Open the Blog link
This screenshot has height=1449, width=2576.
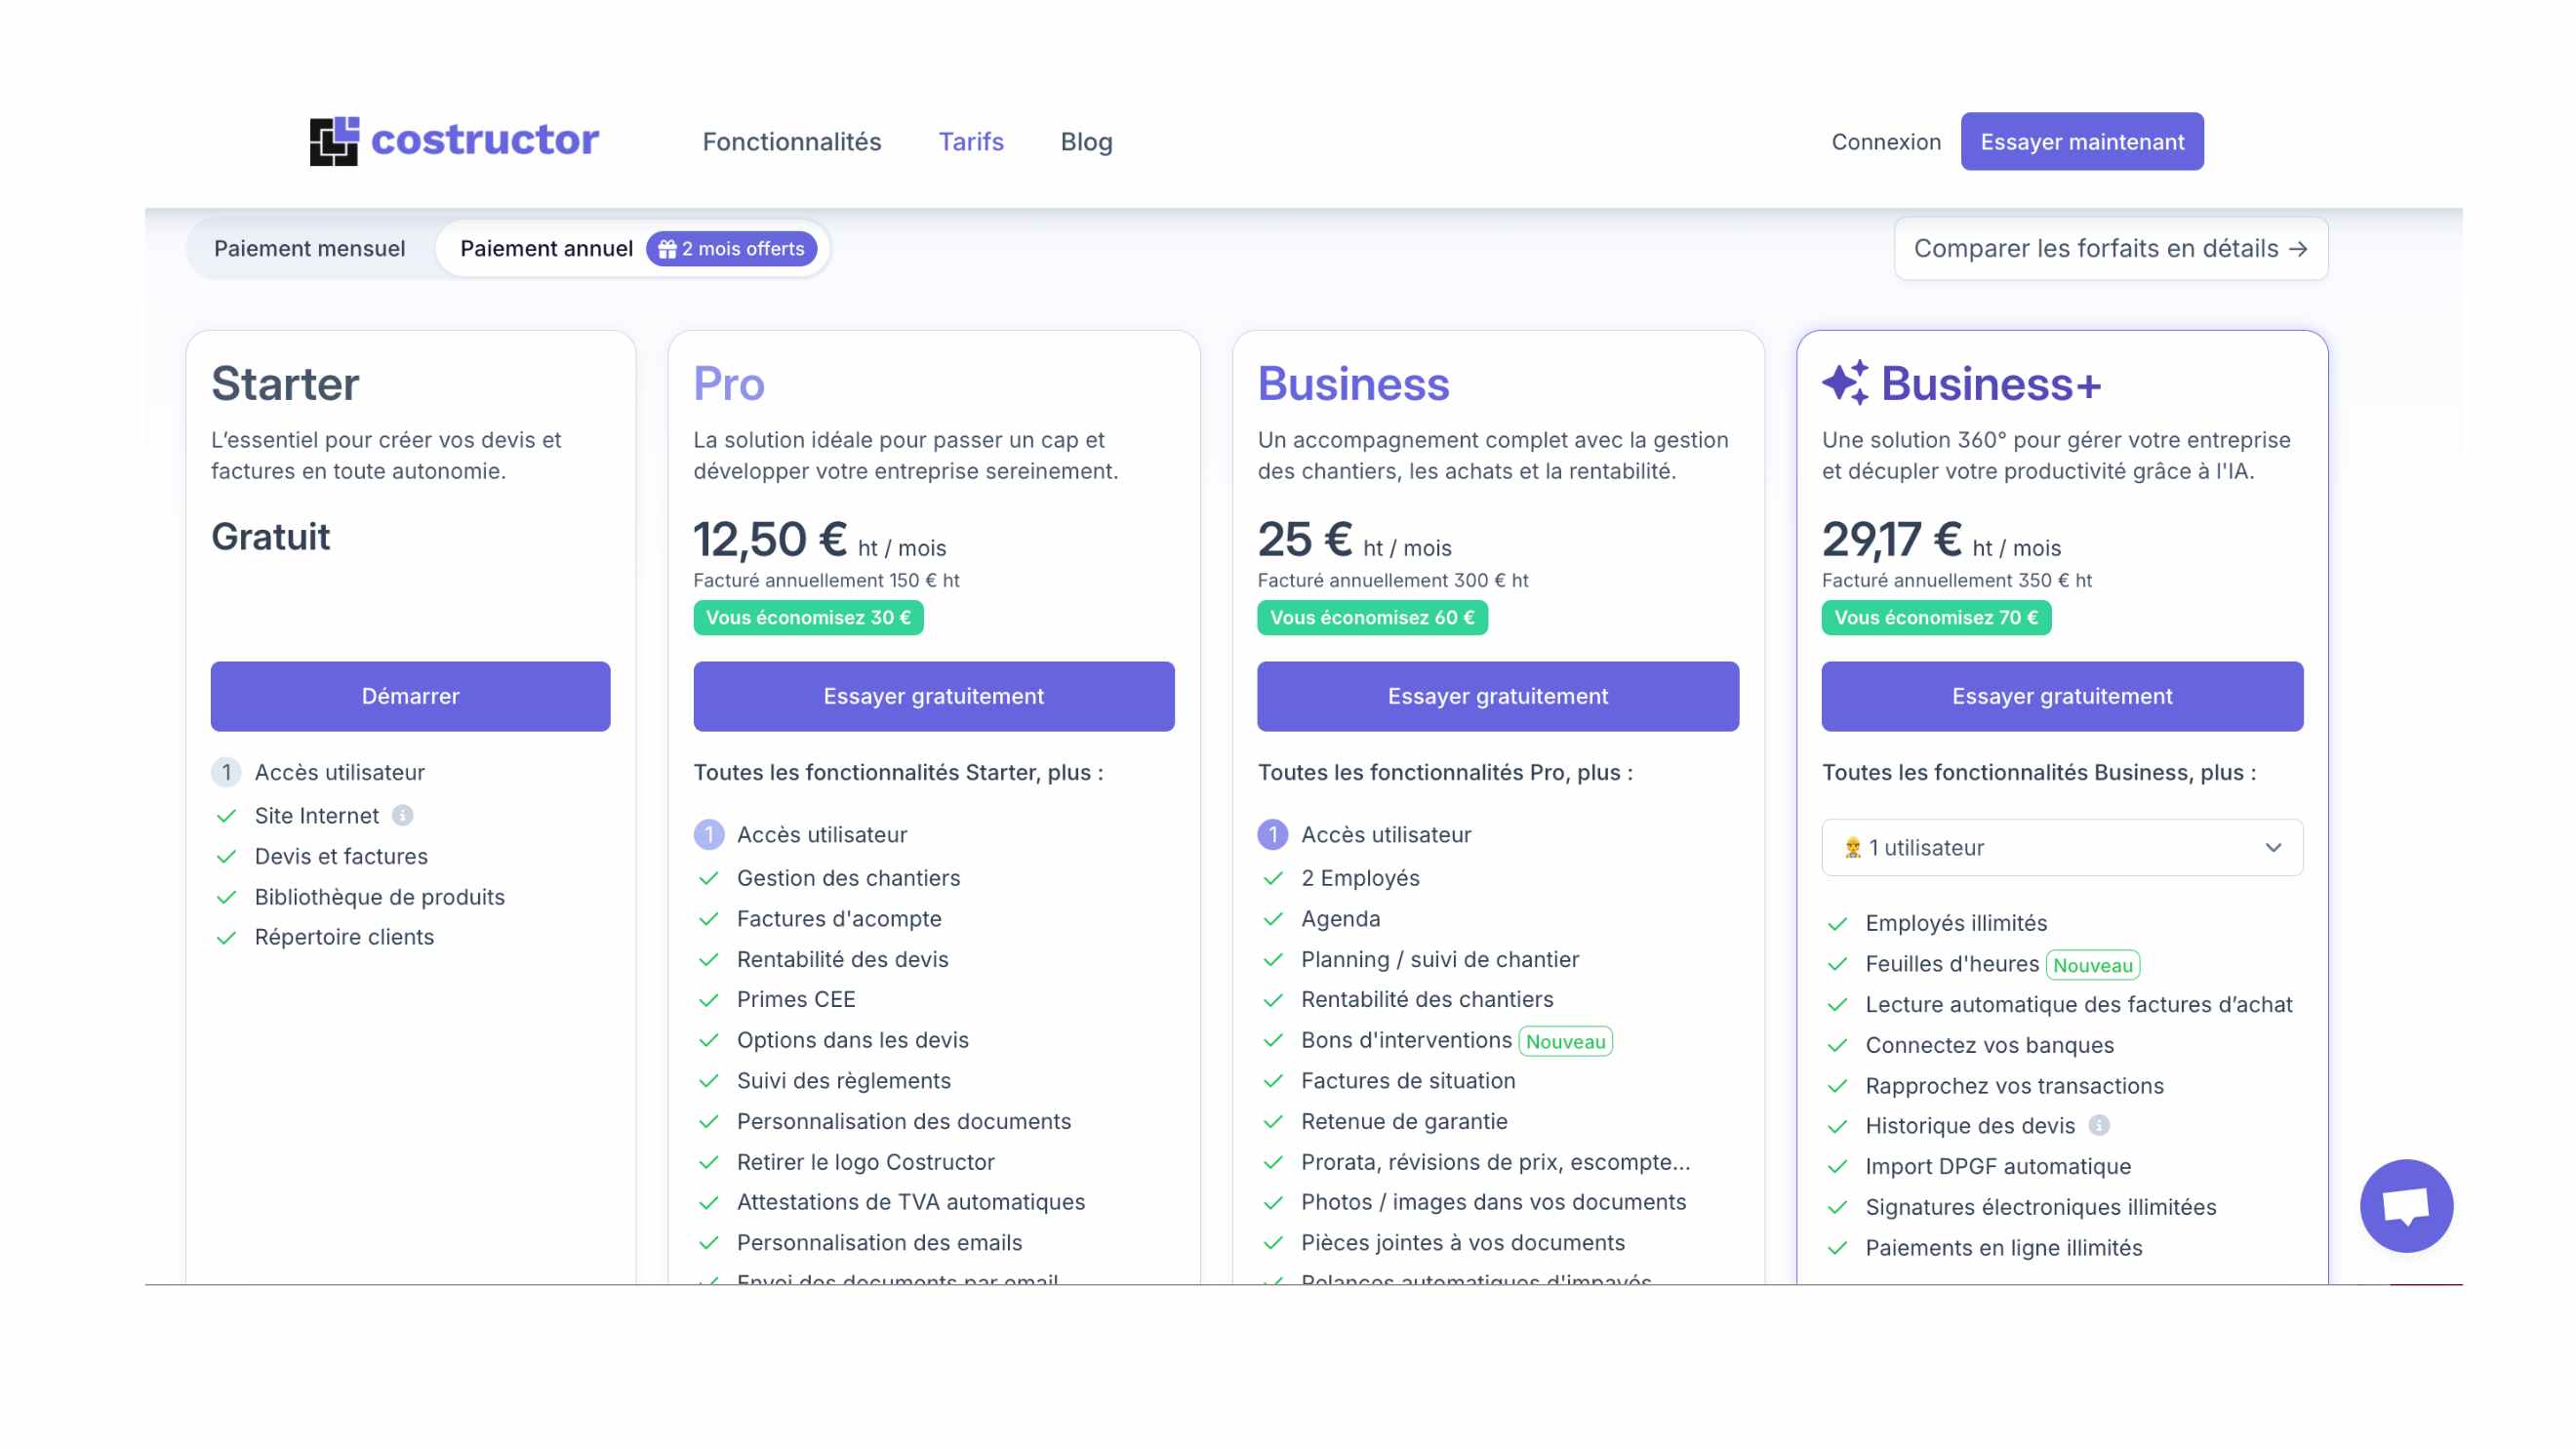tap(1086, 142)
